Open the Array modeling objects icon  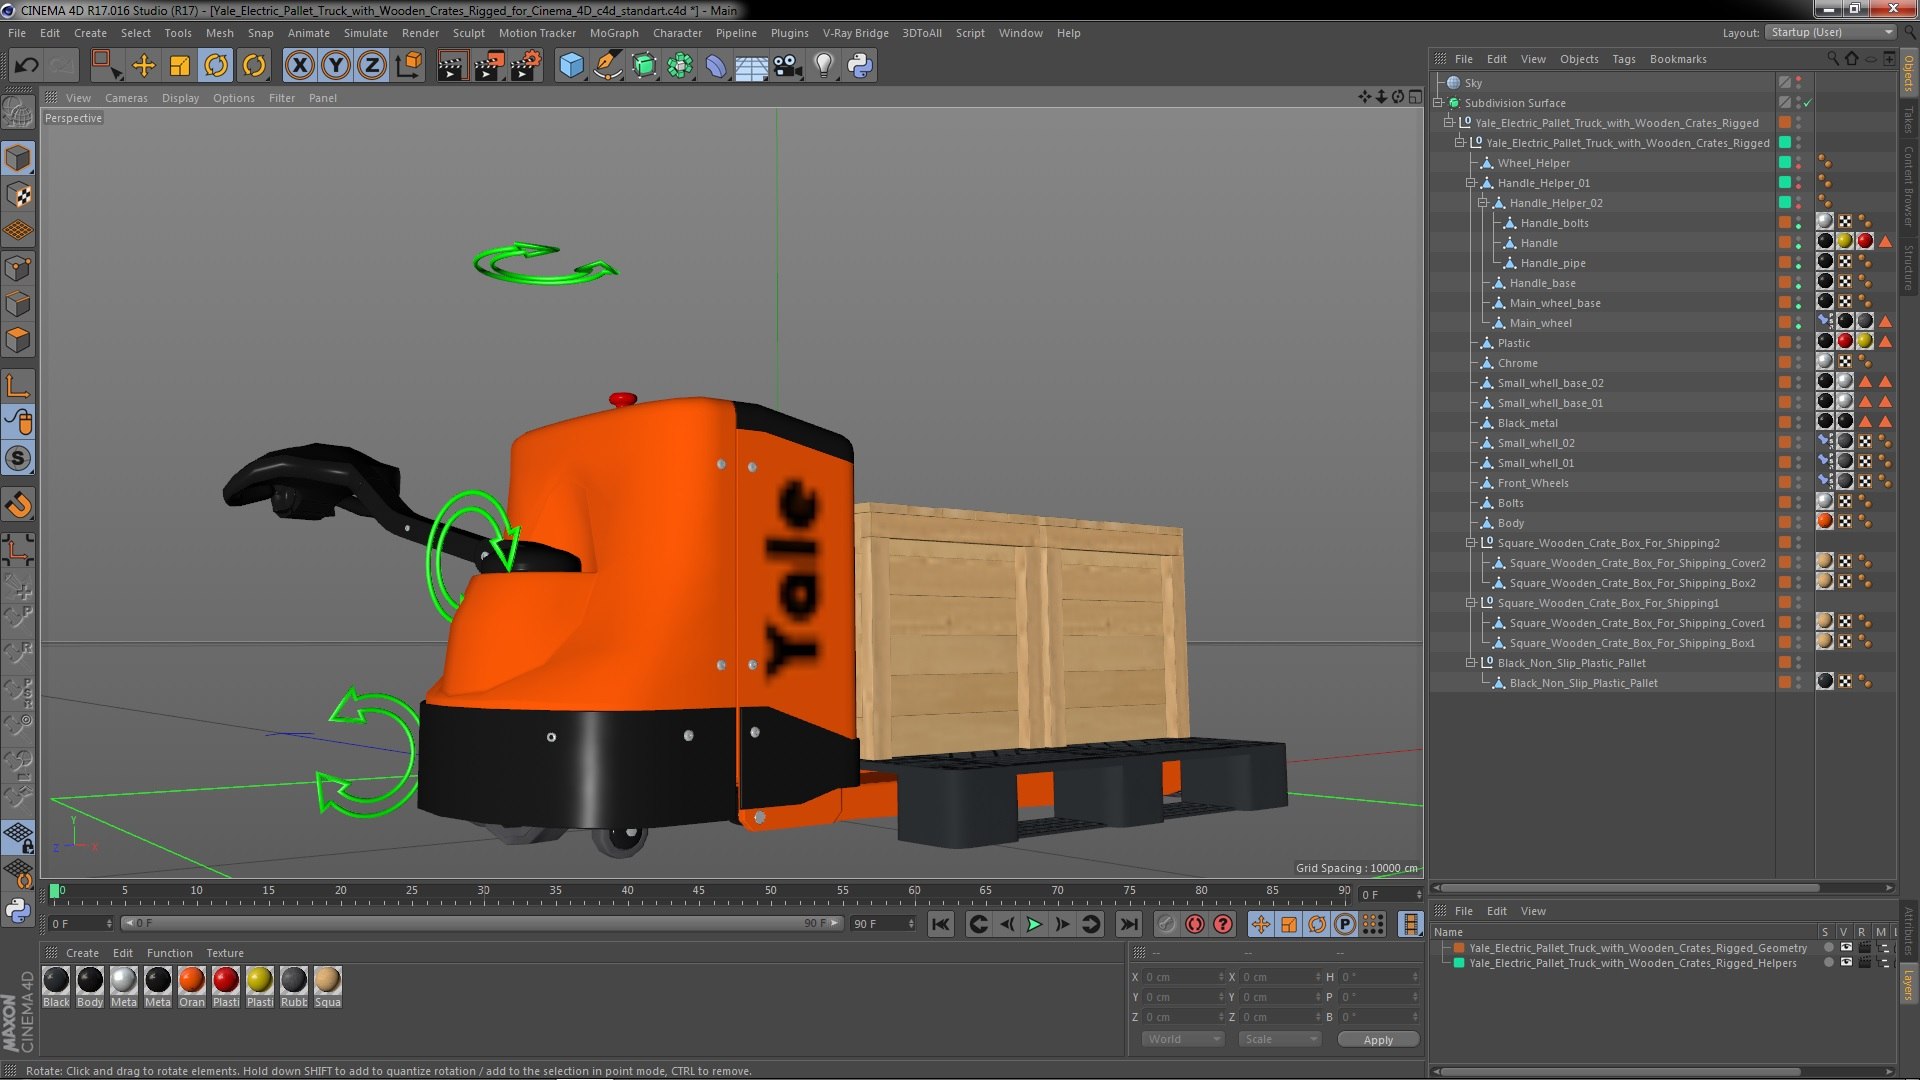pos(680,66)
